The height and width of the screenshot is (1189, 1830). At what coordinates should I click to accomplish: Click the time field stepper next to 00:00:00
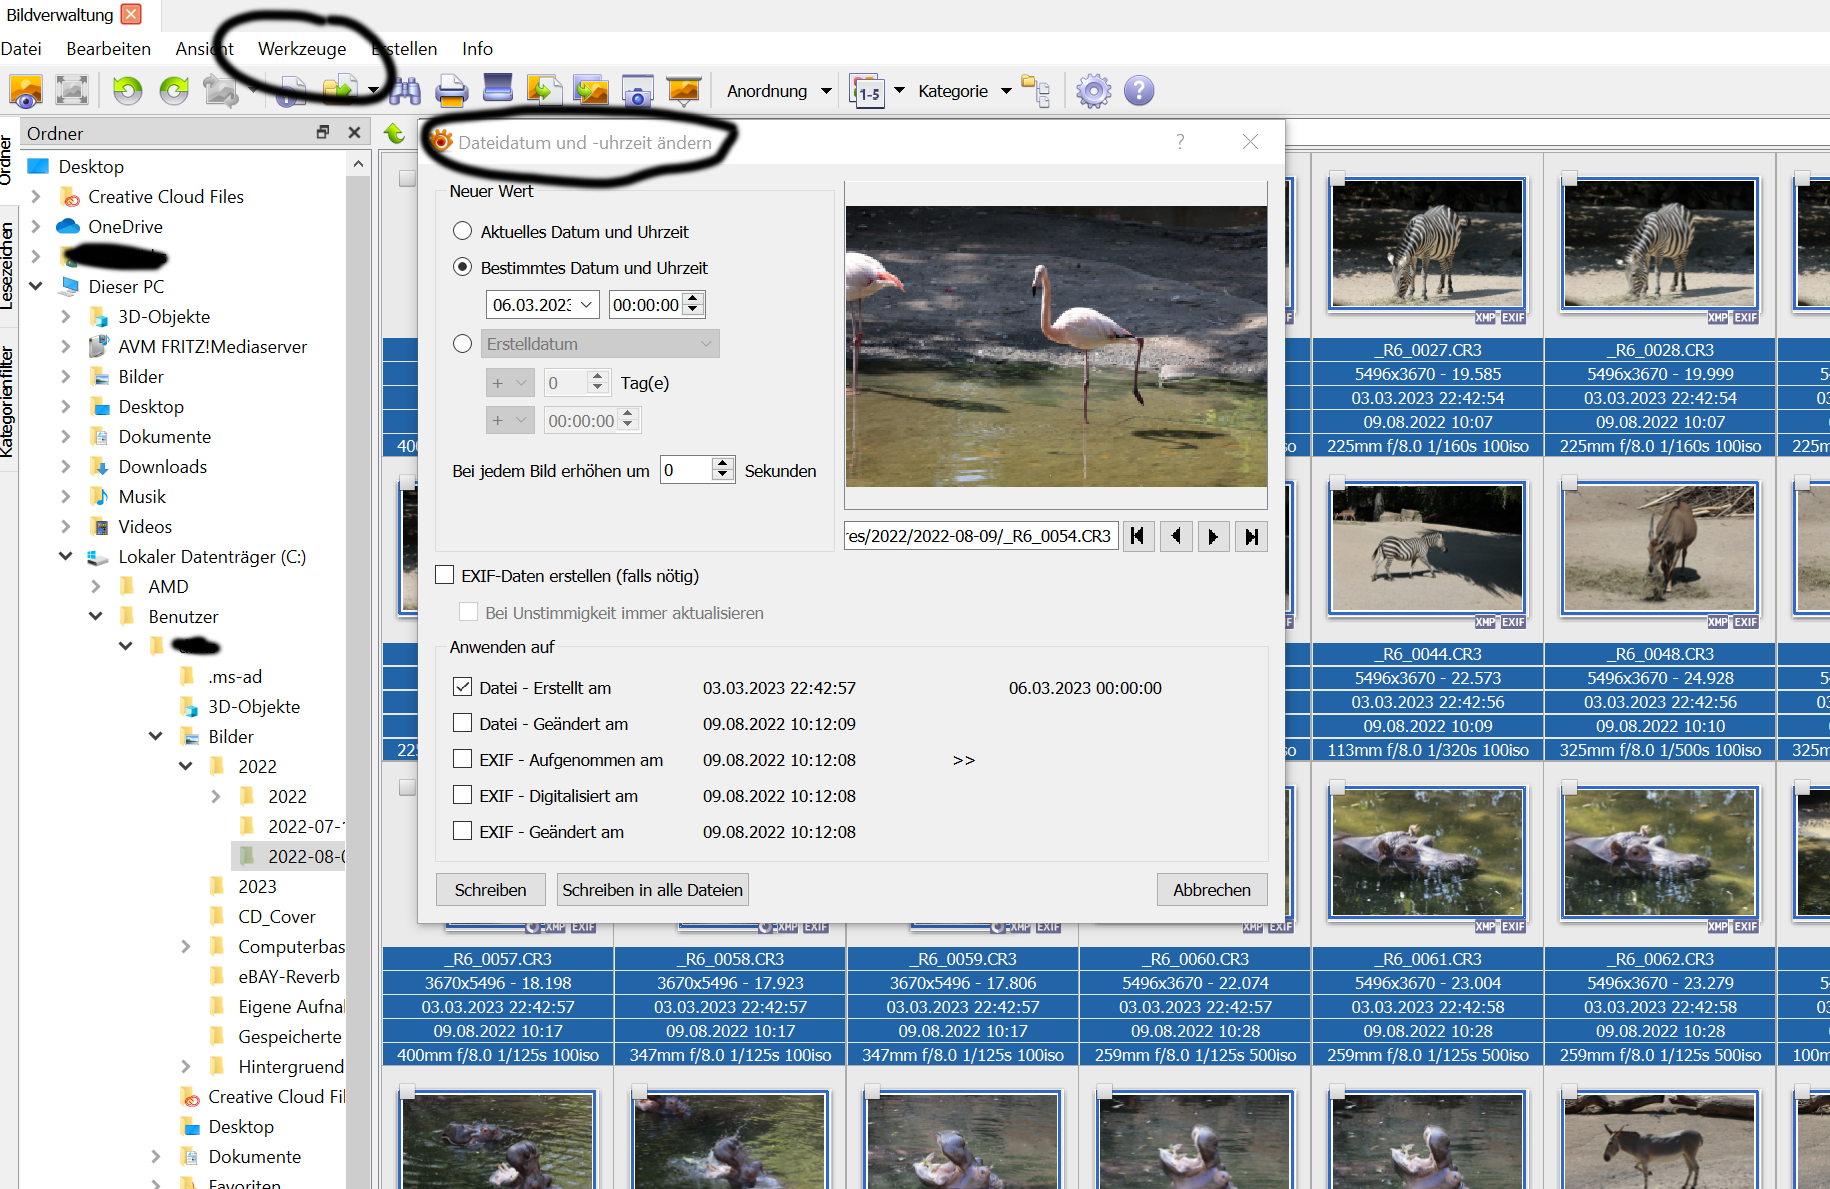[693, 305]
